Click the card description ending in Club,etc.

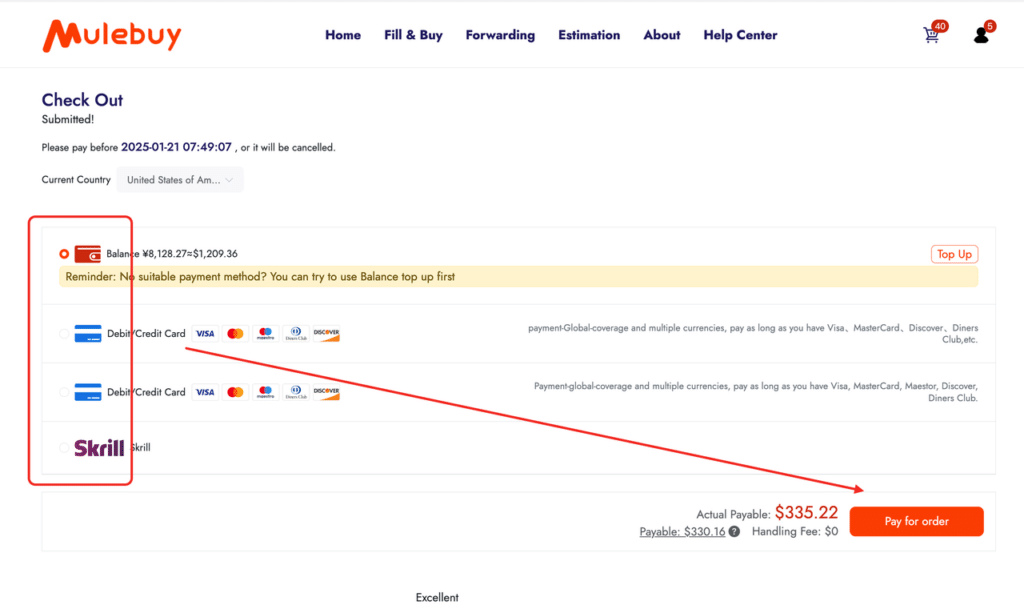(x=752, y=334)
